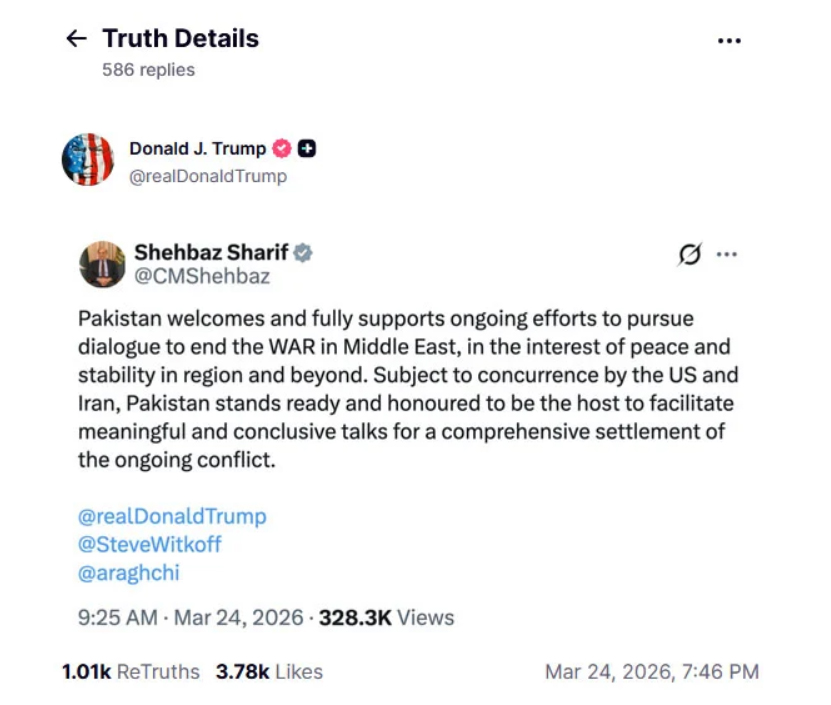This screenshot has height=705, width=831.
Task: Show the 3.78k Likes list
Action: click(269, 672)
